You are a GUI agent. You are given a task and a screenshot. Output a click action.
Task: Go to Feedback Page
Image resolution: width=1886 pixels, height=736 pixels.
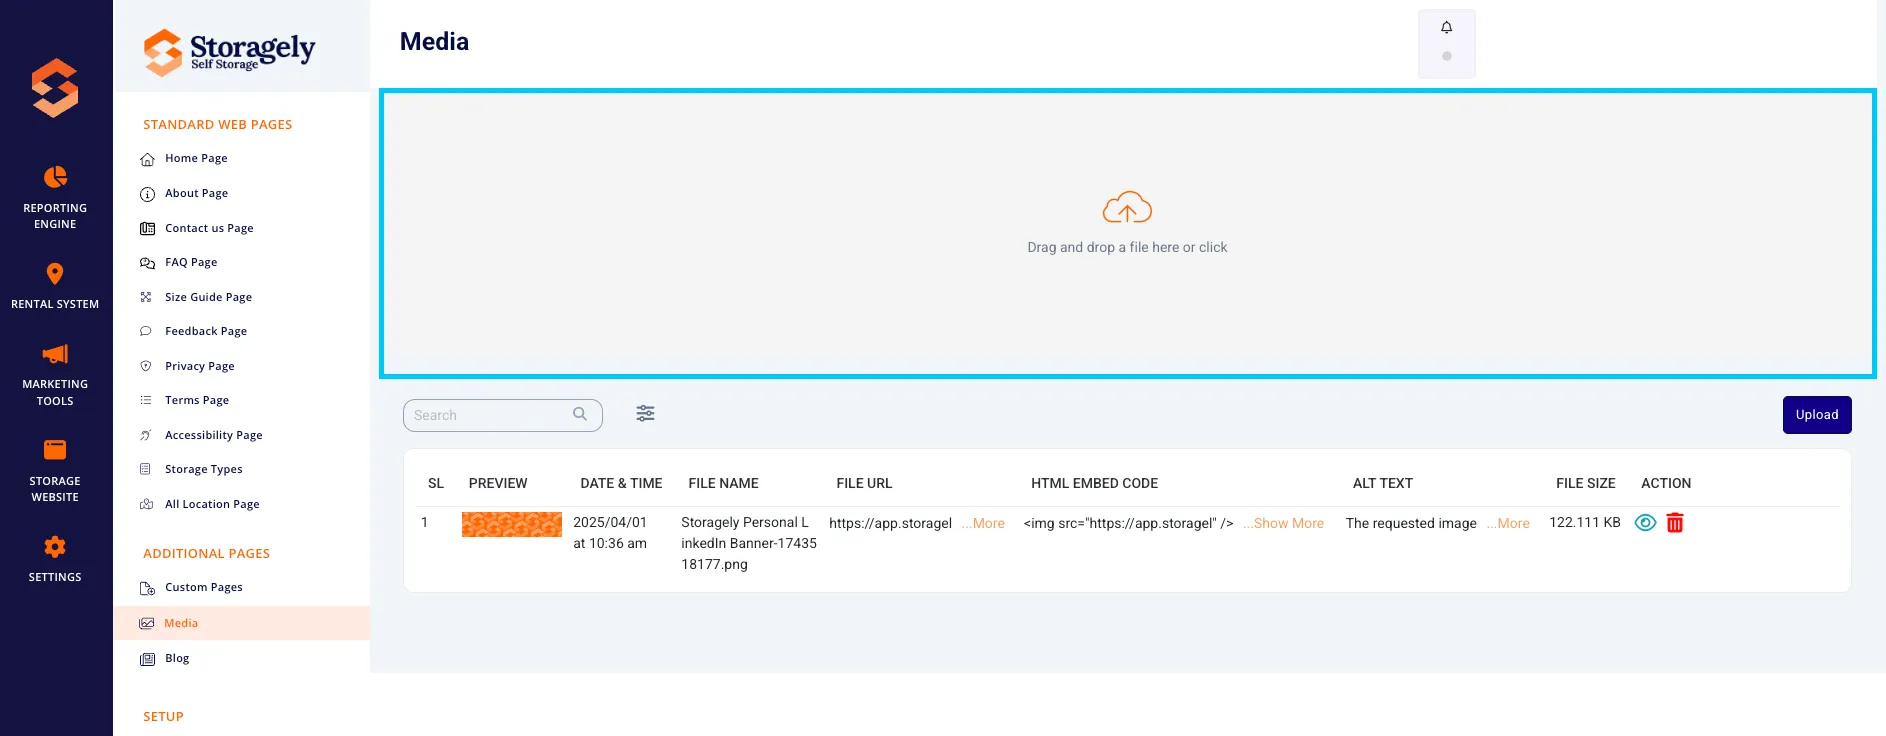pos(206,331)
